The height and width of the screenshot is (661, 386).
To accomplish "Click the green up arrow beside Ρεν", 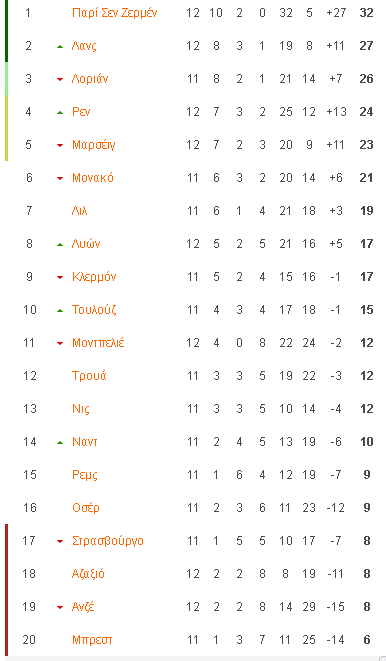I will pos(60,113).
